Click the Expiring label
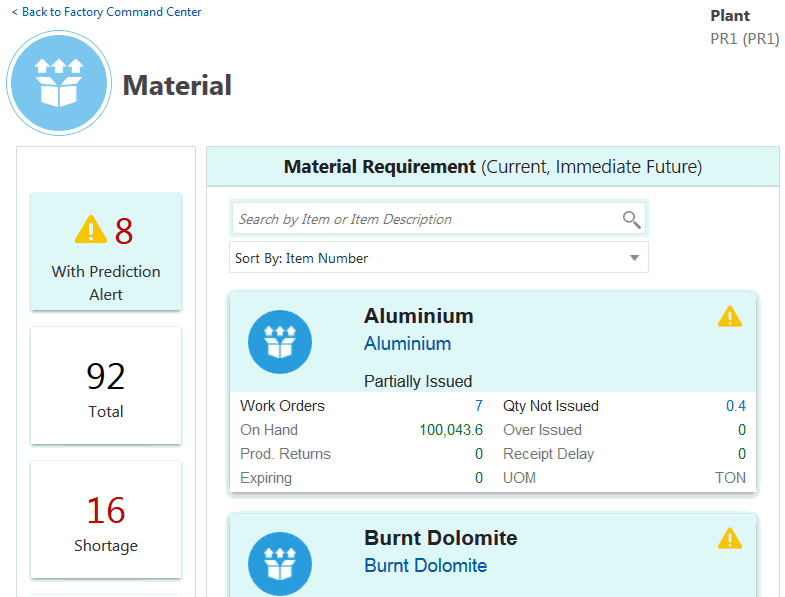 coord(266,478)
